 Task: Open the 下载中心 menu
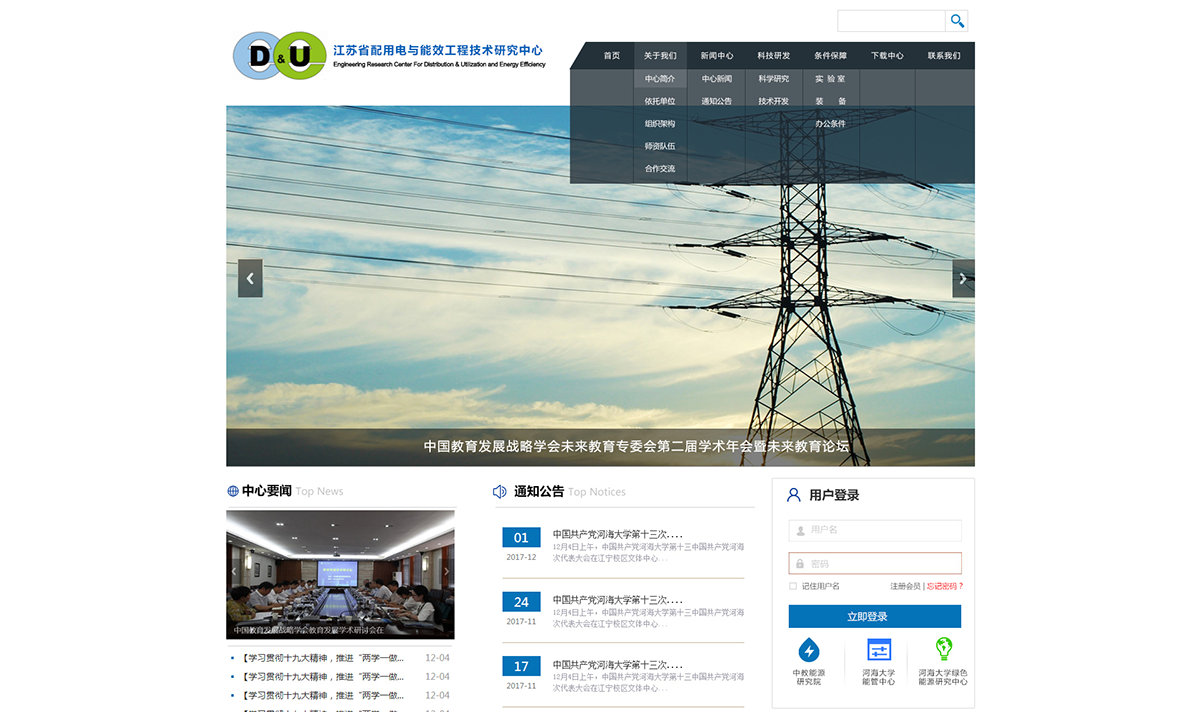click(887, 56)
